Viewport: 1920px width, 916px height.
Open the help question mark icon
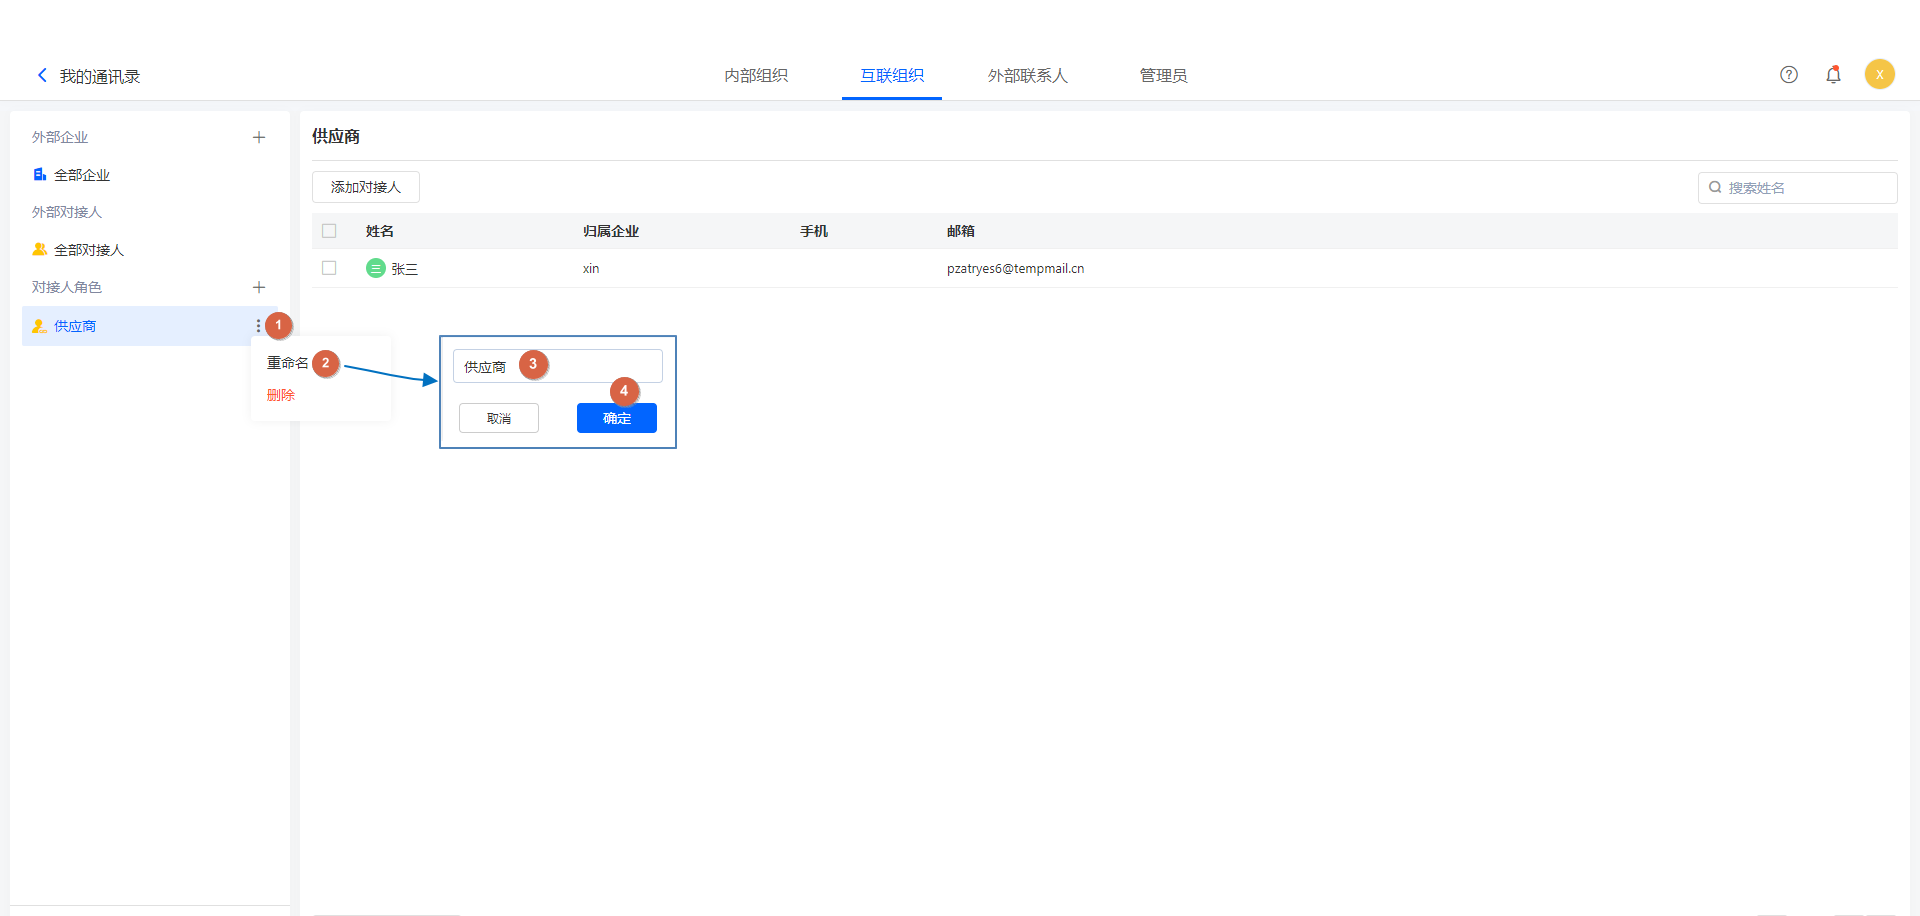(x=1789, y=75)
